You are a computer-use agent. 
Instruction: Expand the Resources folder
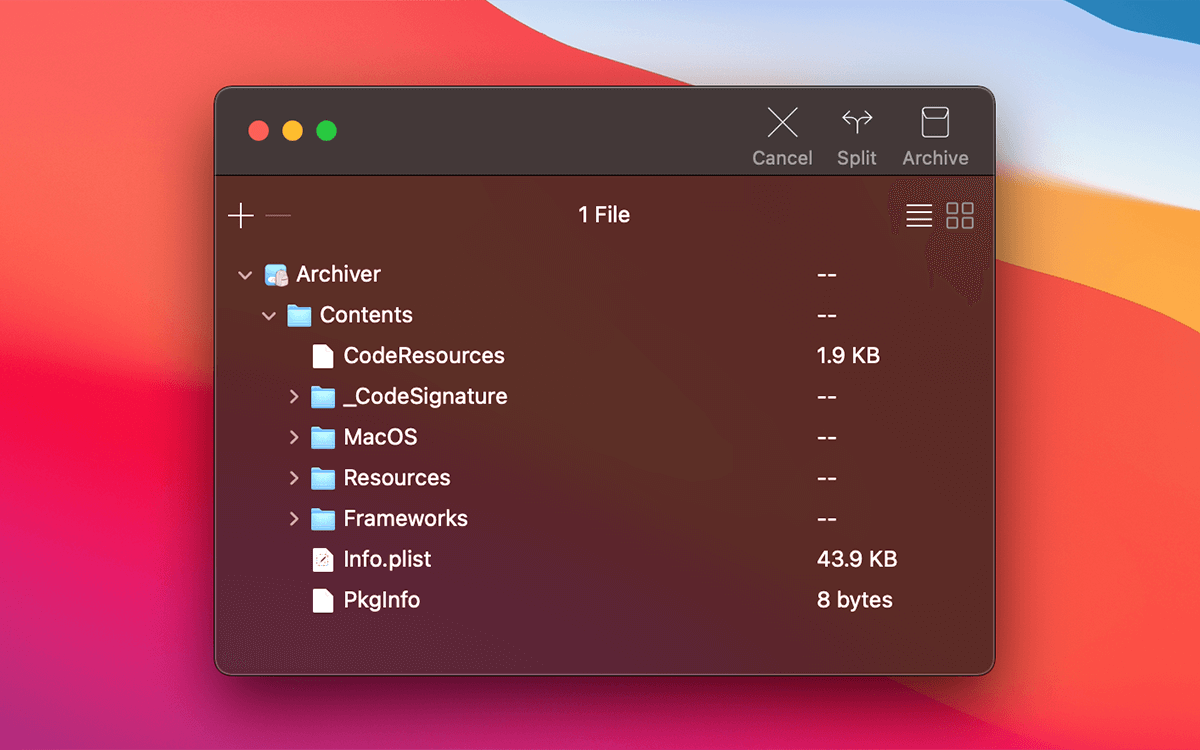pos(293,478)
